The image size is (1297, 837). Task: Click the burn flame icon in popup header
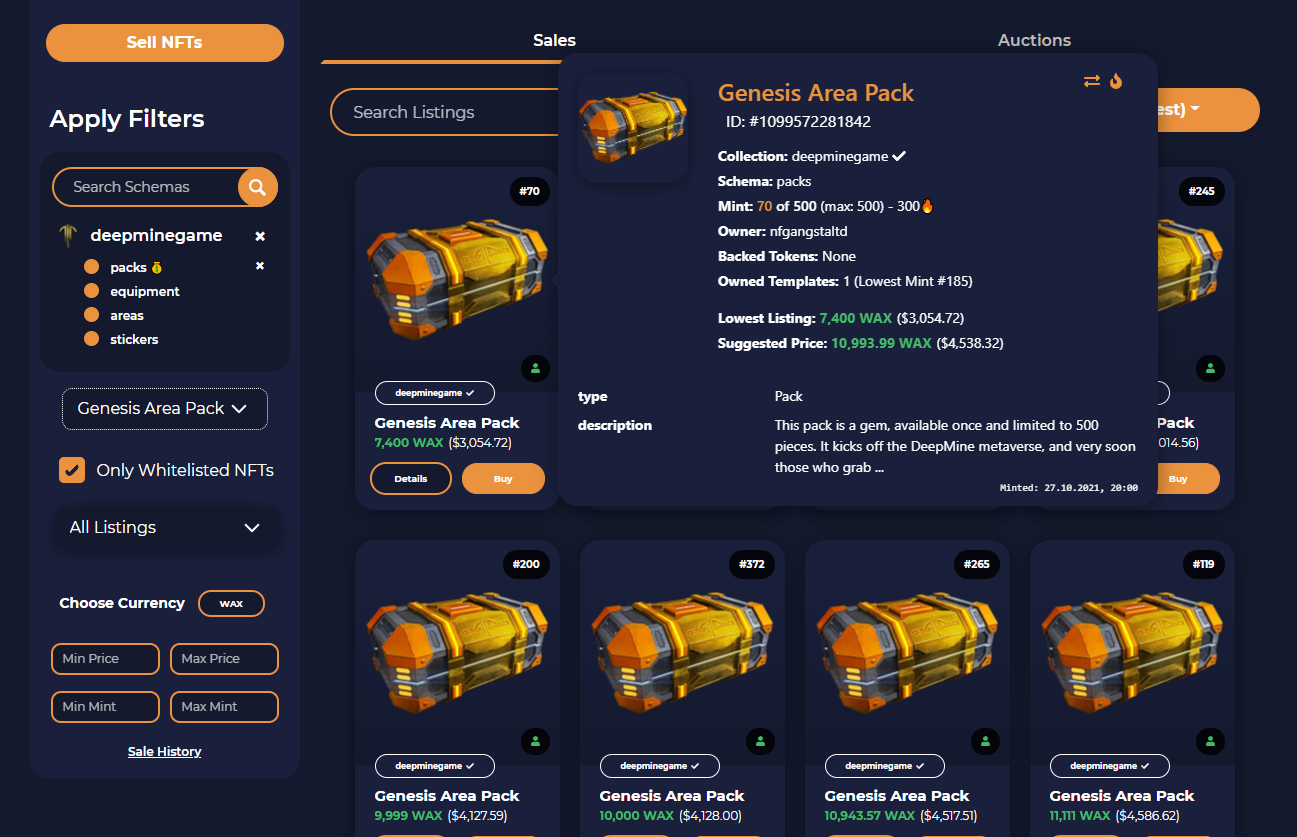(1116, 81)
